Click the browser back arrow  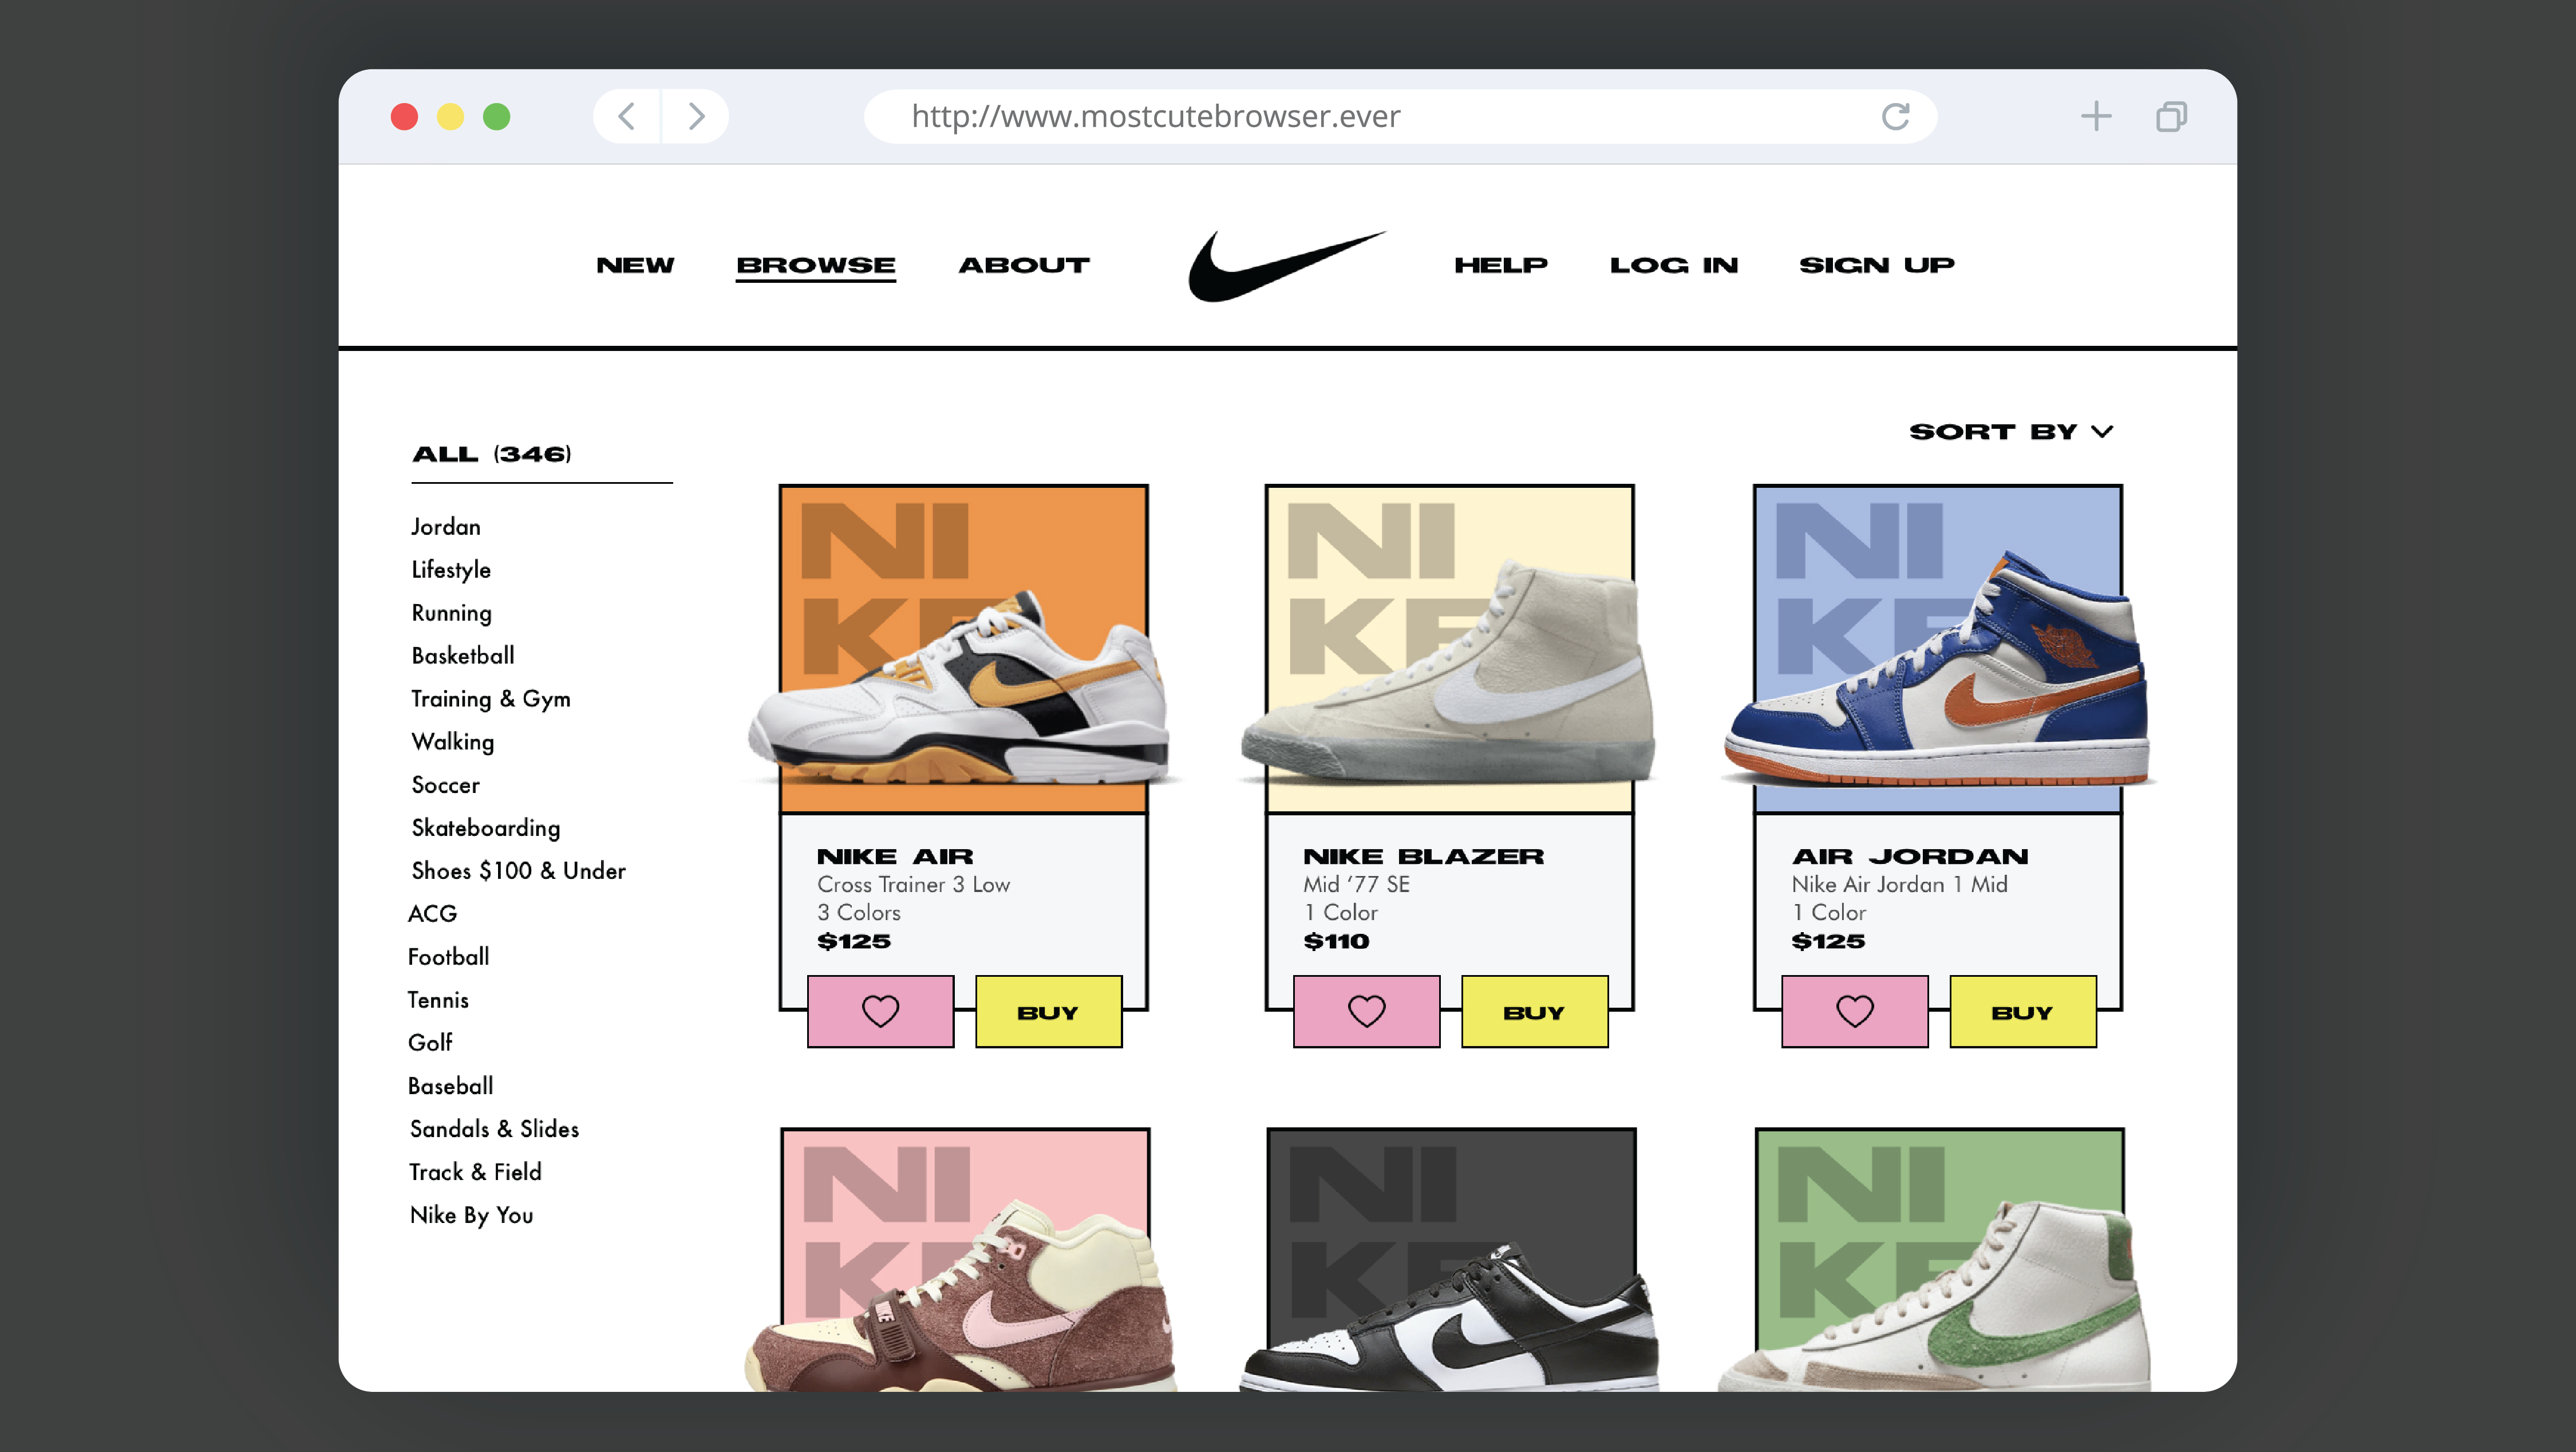tap(627, 116)
